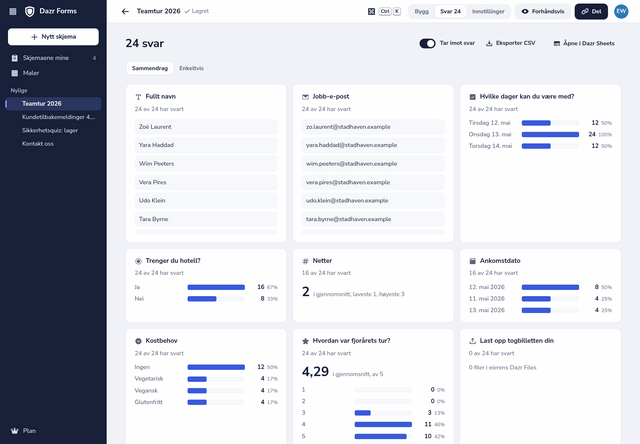
Task: Go back with the left arrow icon
Action: pos(125,11)
